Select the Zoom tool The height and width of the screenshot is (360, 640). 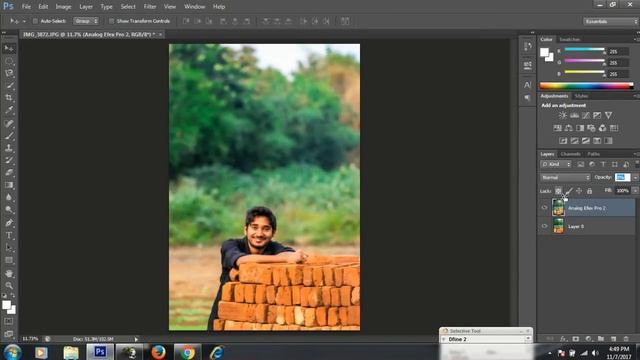pyautogui.click(x=9, y=285)
